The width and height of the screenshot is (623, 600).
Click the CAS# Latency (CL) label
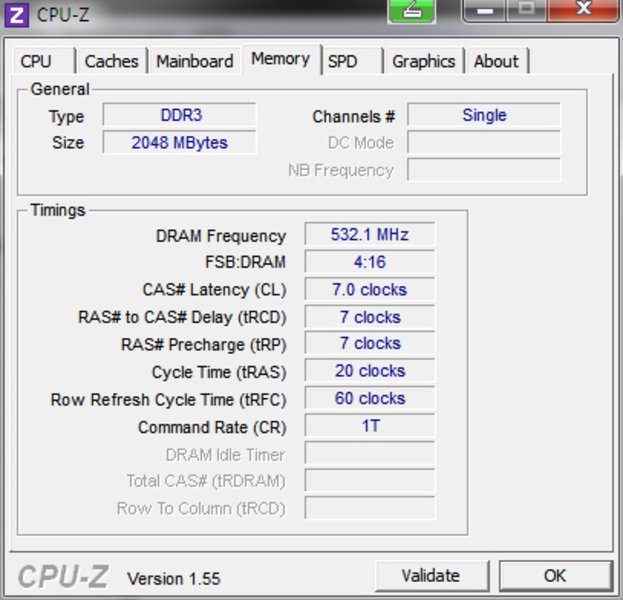(x=215, y=290)
